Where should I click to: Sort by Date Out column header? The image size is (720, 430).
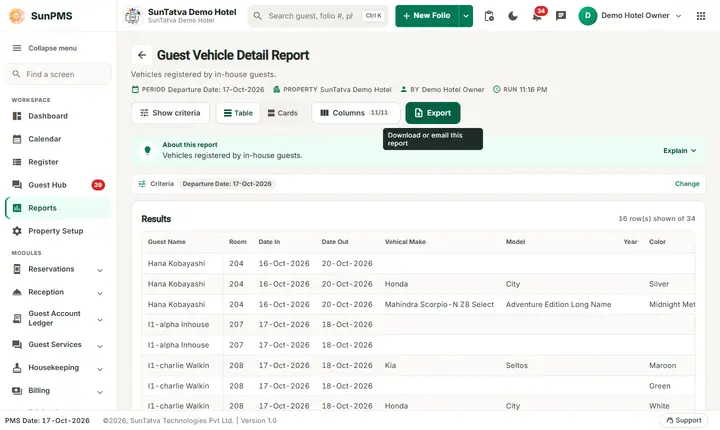[335, 242]
